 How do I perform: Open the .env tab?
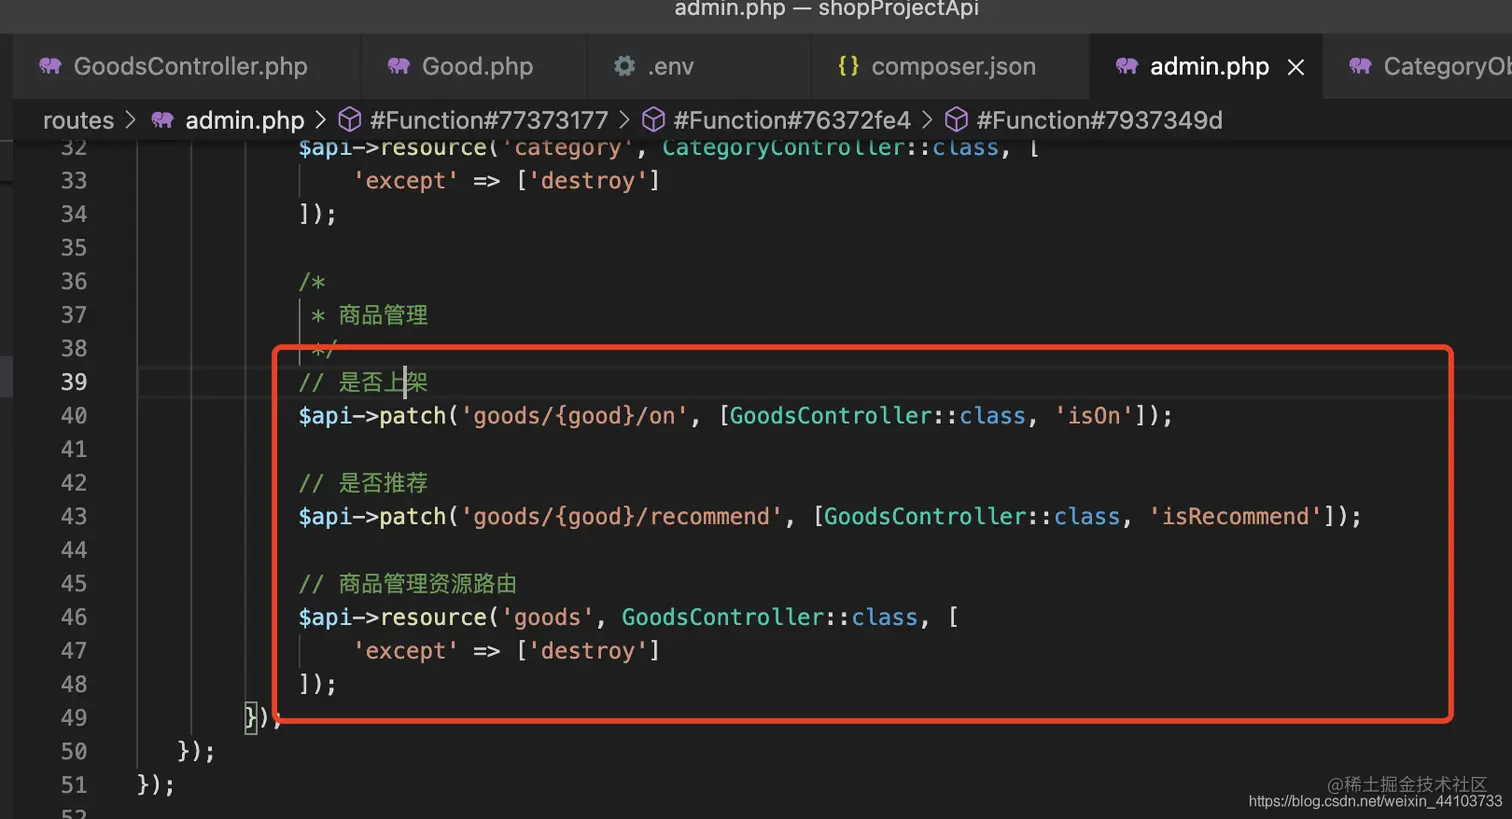pos(654,66)
